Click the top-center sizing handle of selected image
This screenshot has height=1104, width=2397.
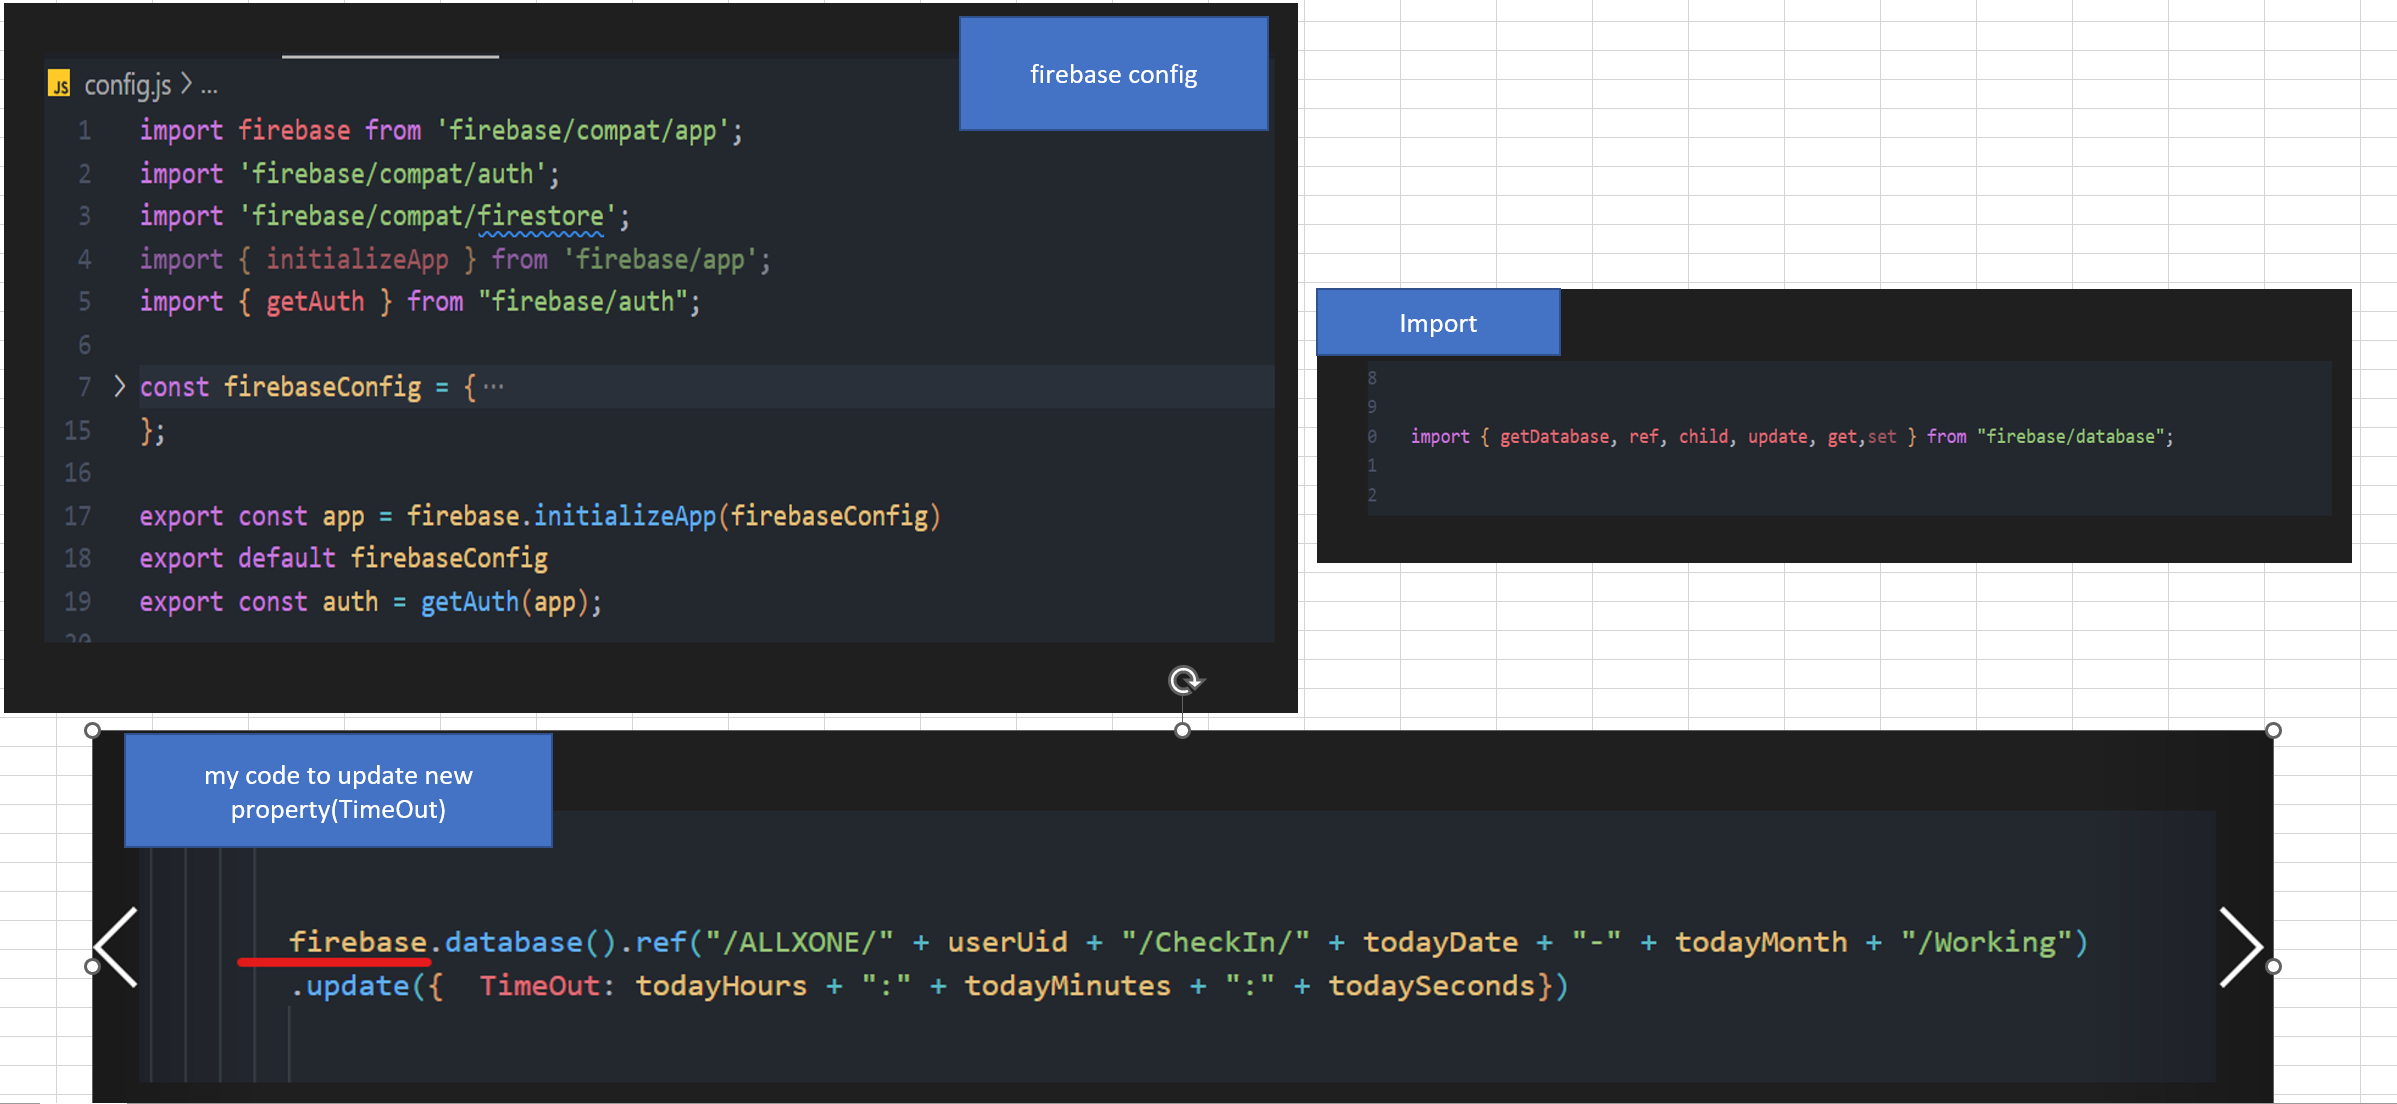1182,731
